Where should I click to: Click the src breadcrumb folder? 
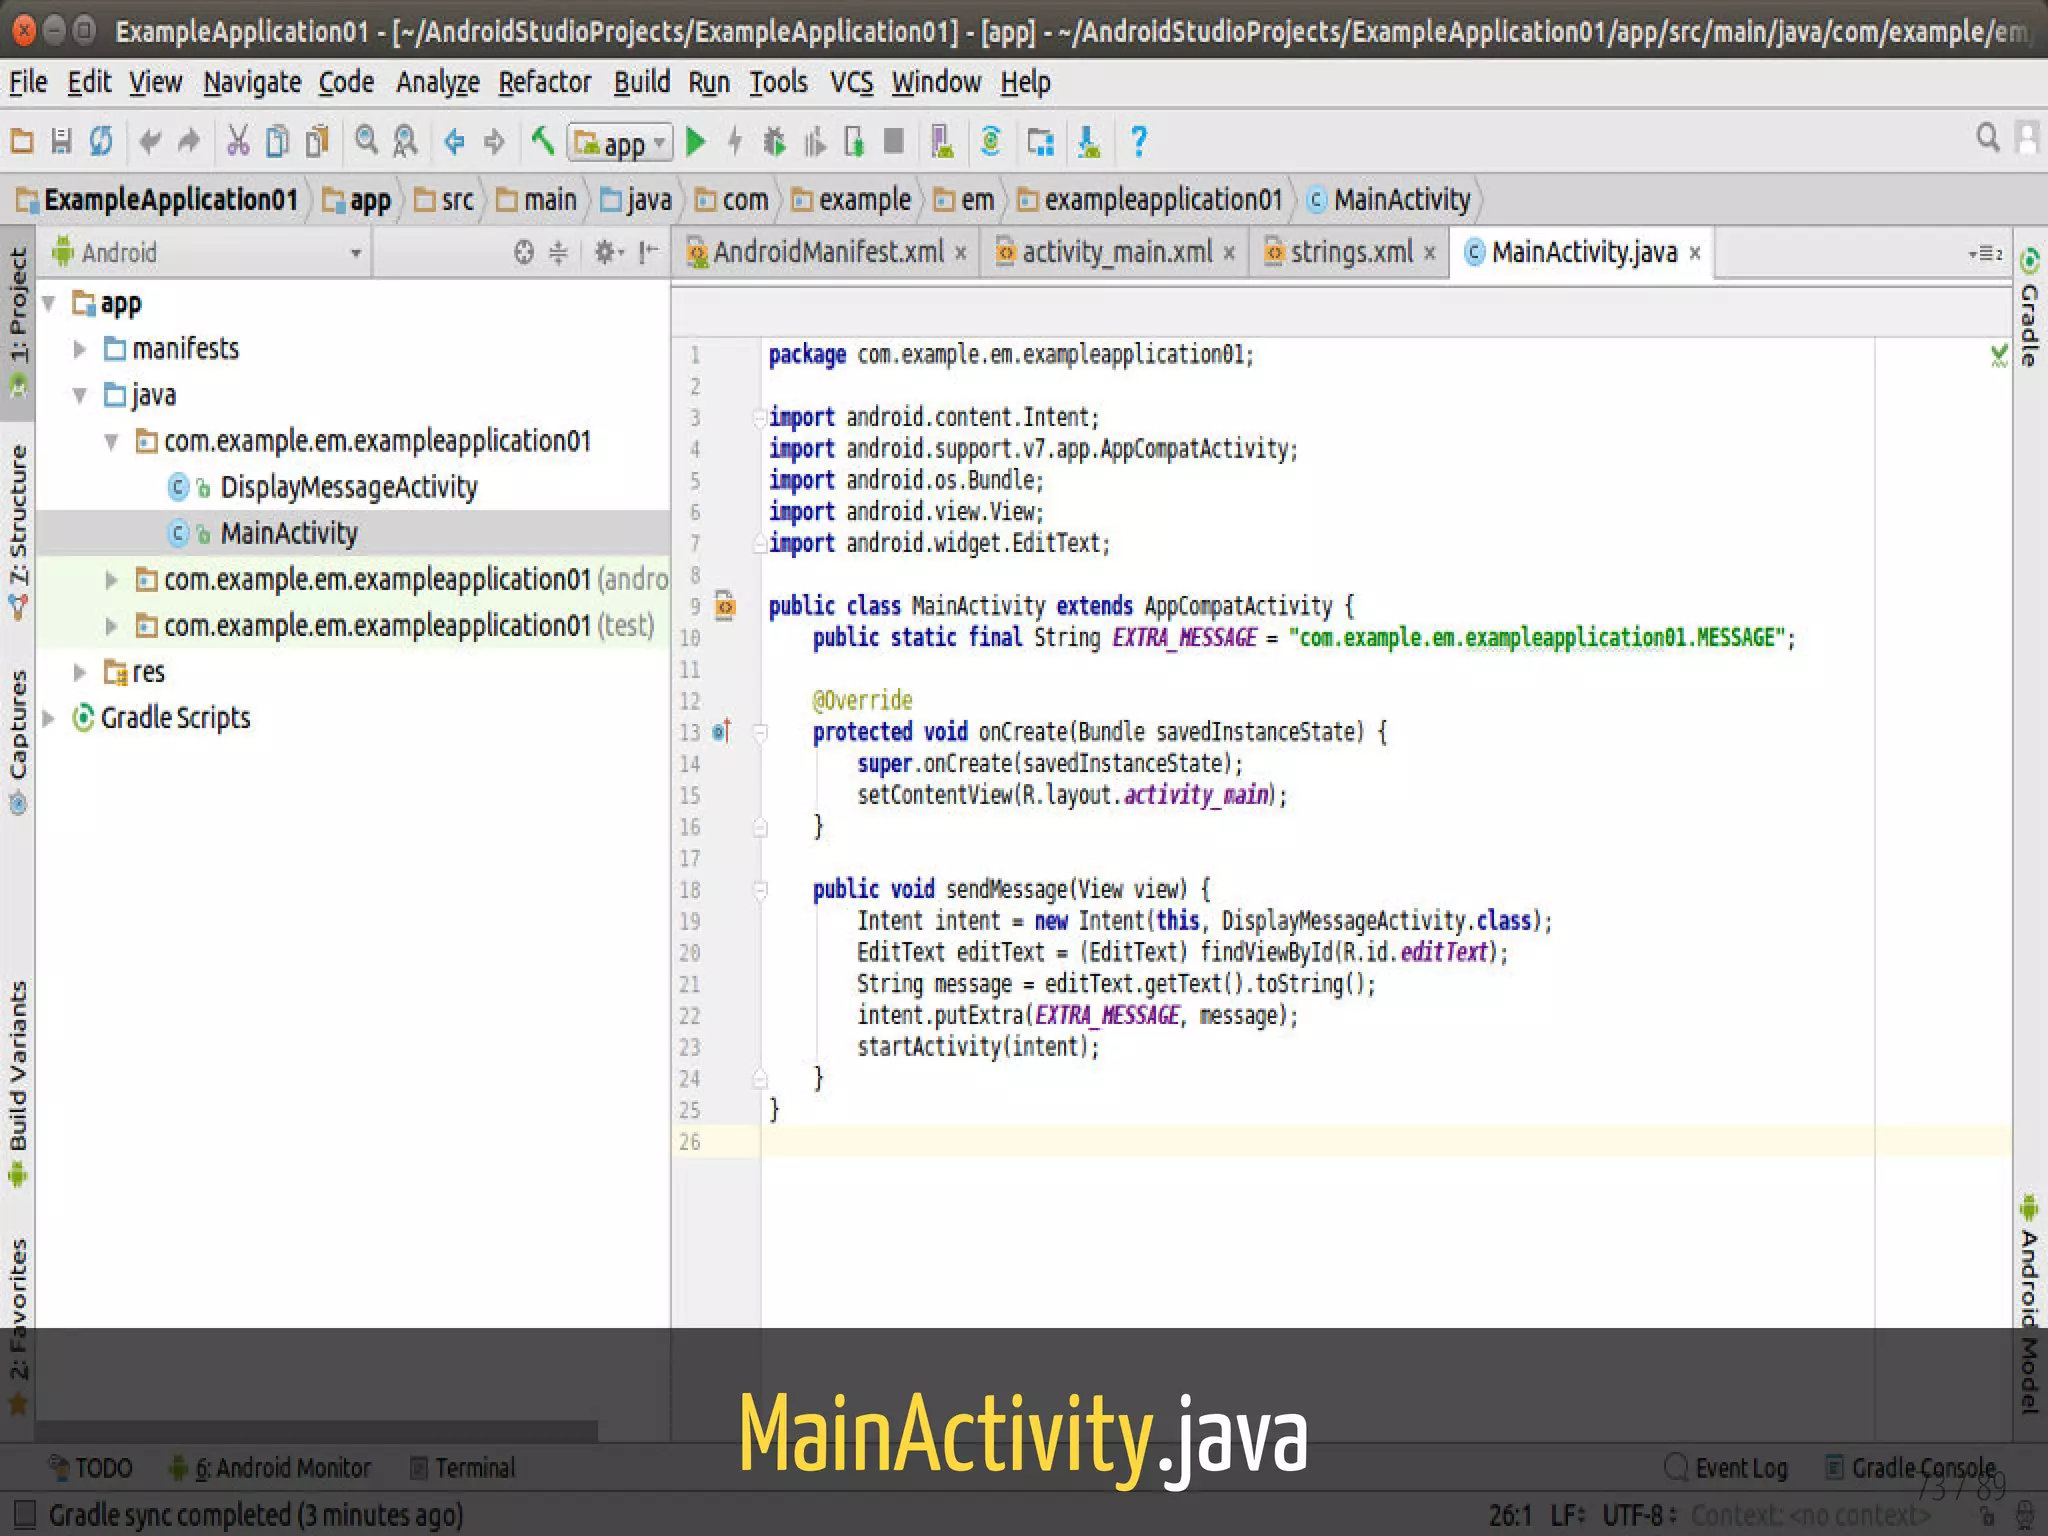445,200
